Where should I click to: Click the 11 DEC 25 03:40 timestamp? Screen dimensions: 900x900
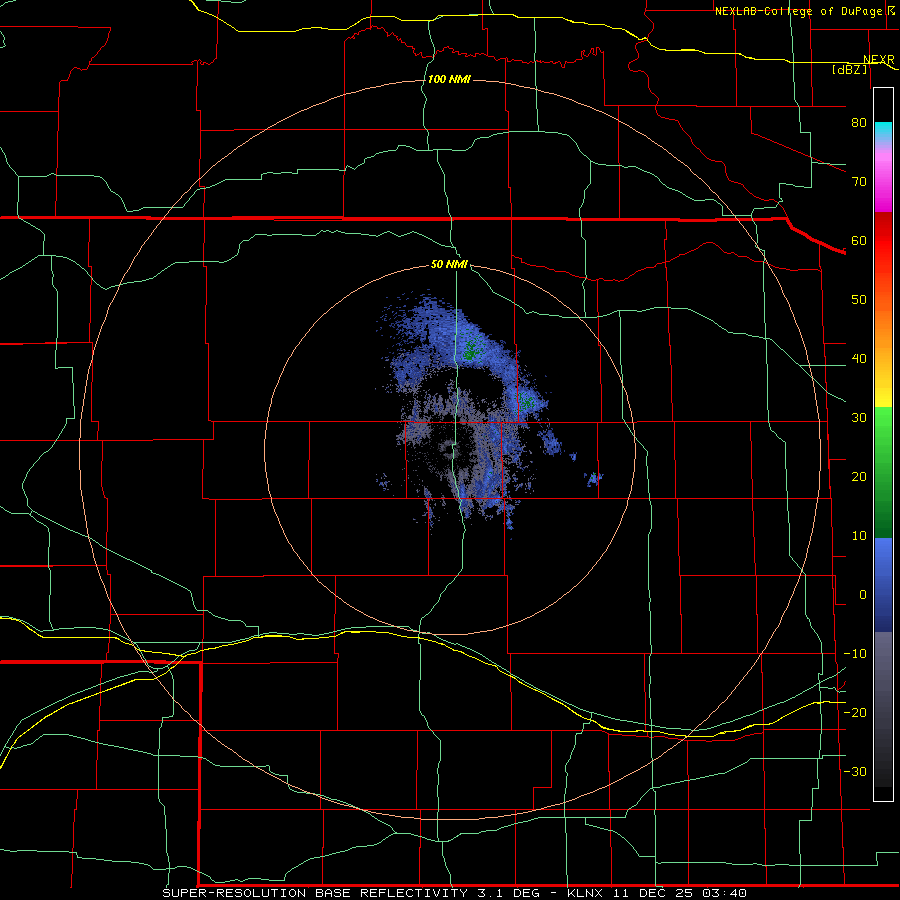click(680, 893)
